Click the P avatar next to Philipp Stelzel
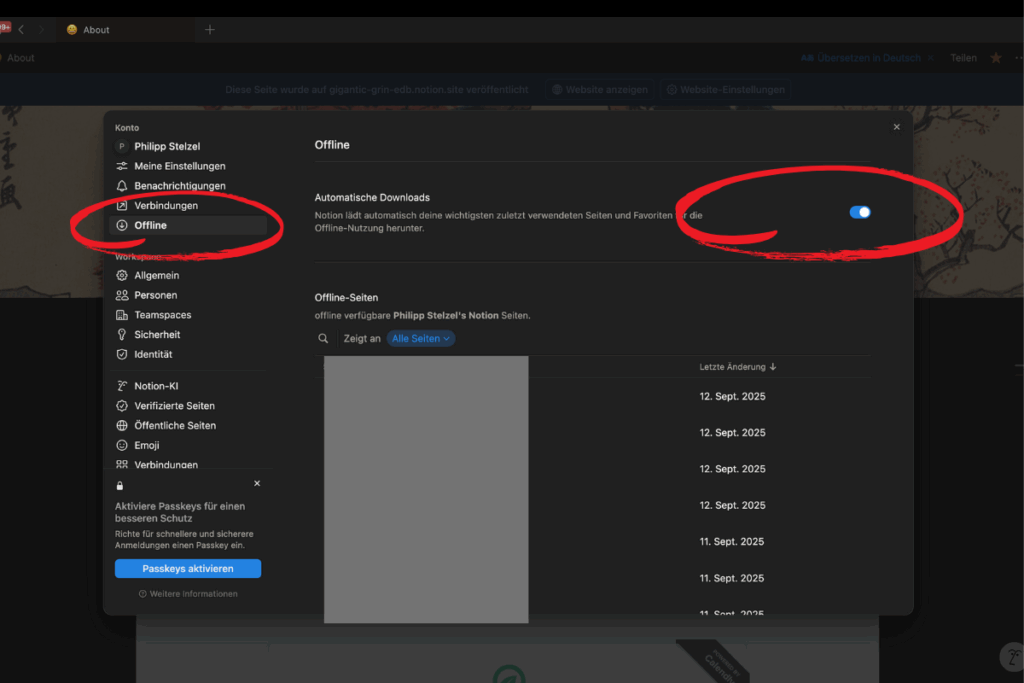1024x683 pixels. tap(121, 146)
